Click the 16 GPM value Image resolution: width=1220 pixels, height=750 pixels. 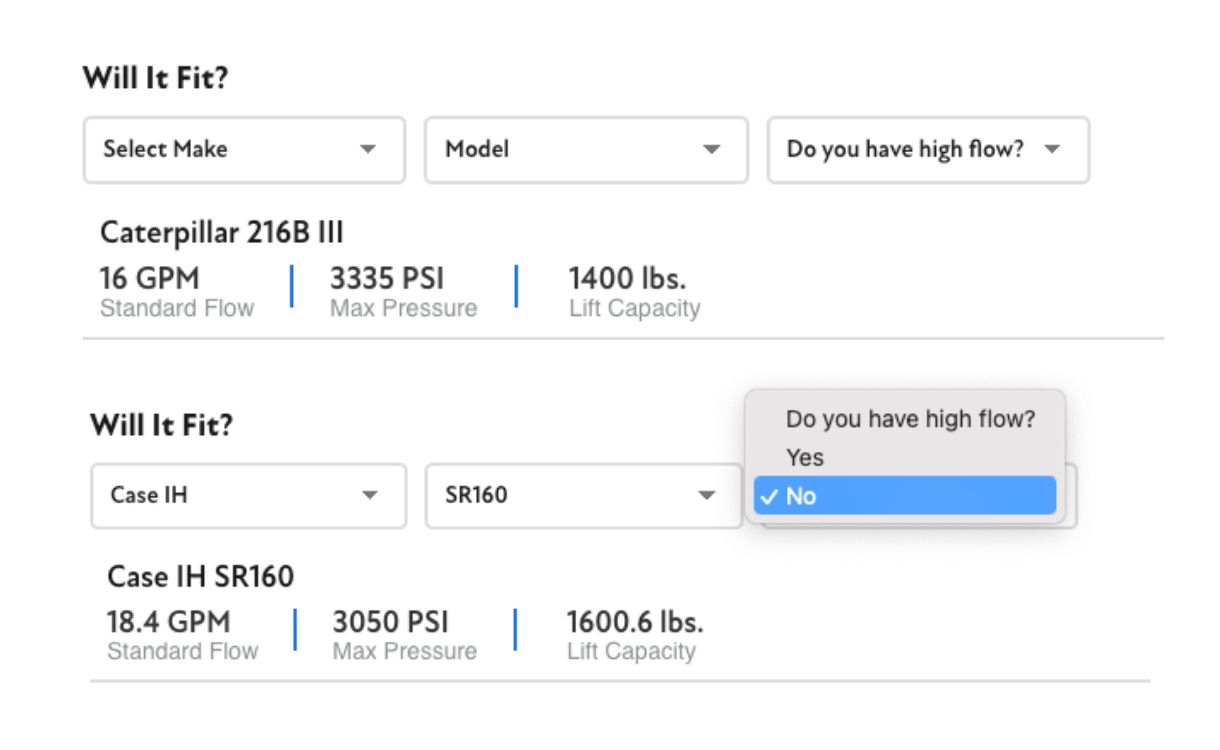[x=149, y=277]
